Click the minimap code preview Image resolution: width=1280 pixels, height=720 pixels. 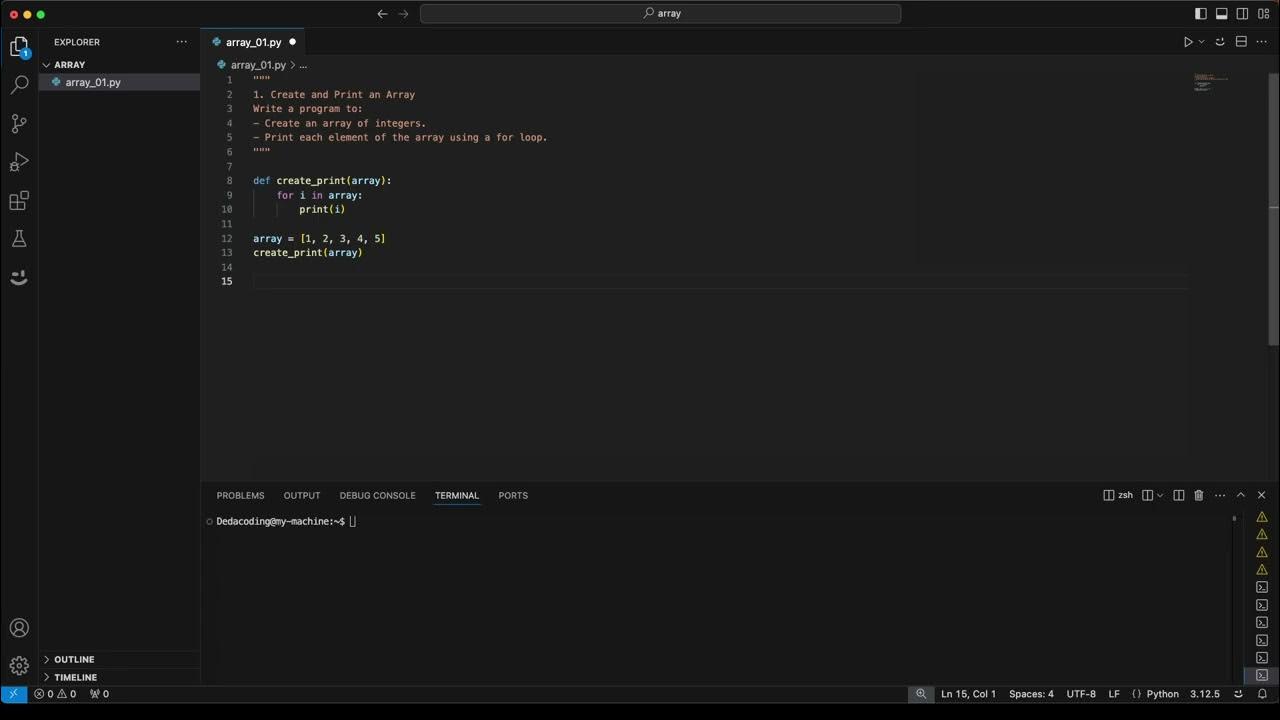coord(1211,82)
